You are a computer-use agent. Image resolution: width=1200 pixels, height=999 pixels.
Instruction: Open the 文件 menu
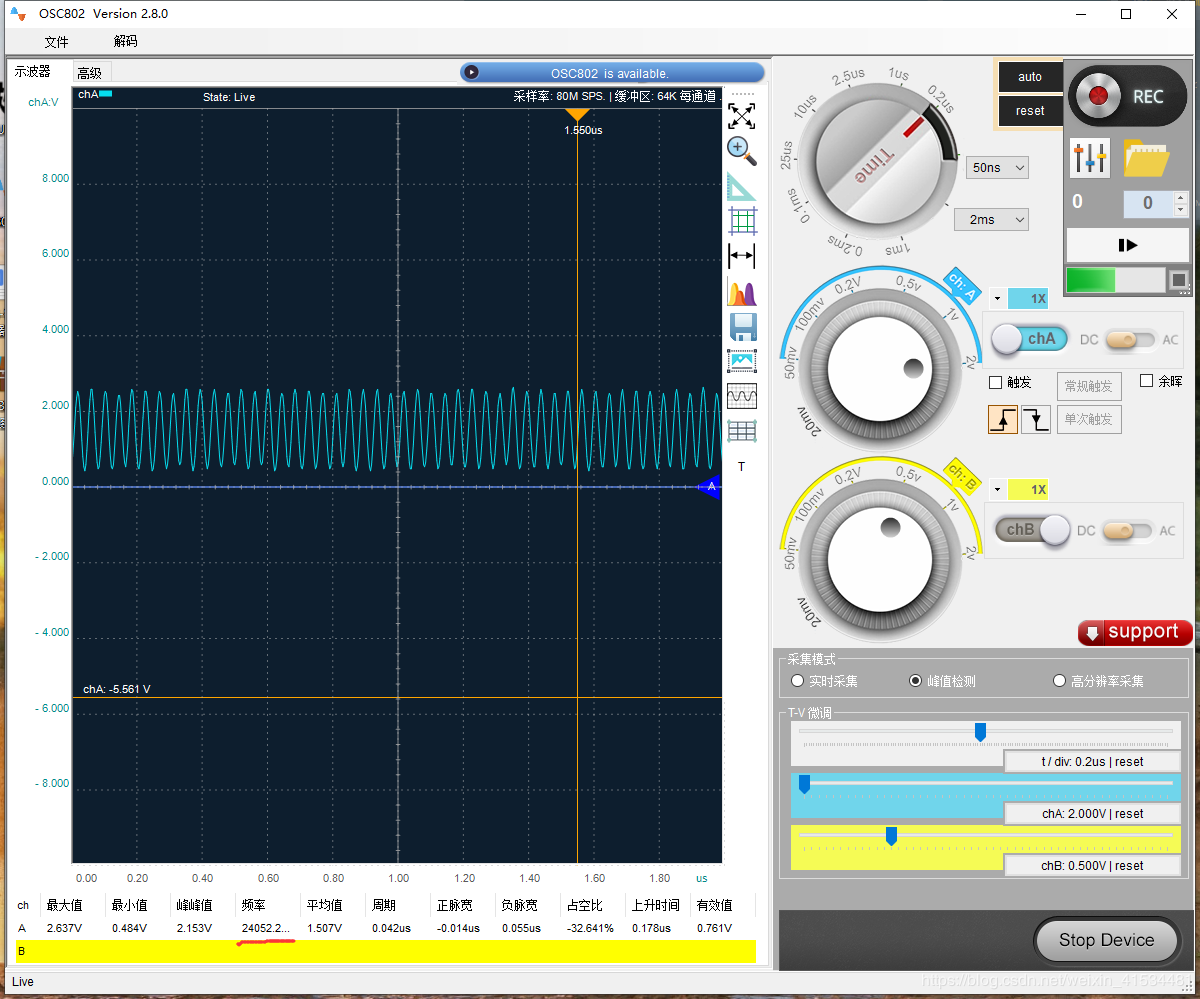pos(56,41)
